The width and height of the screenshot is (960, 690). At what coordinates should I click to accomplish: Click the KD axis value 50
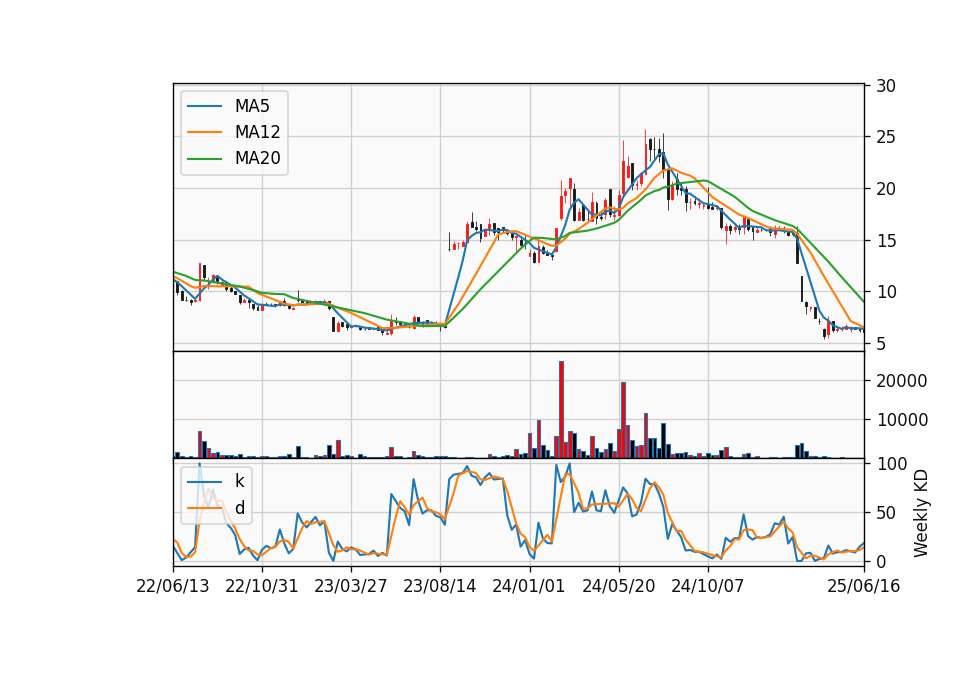pyautogui.click(x=885, y=513)
